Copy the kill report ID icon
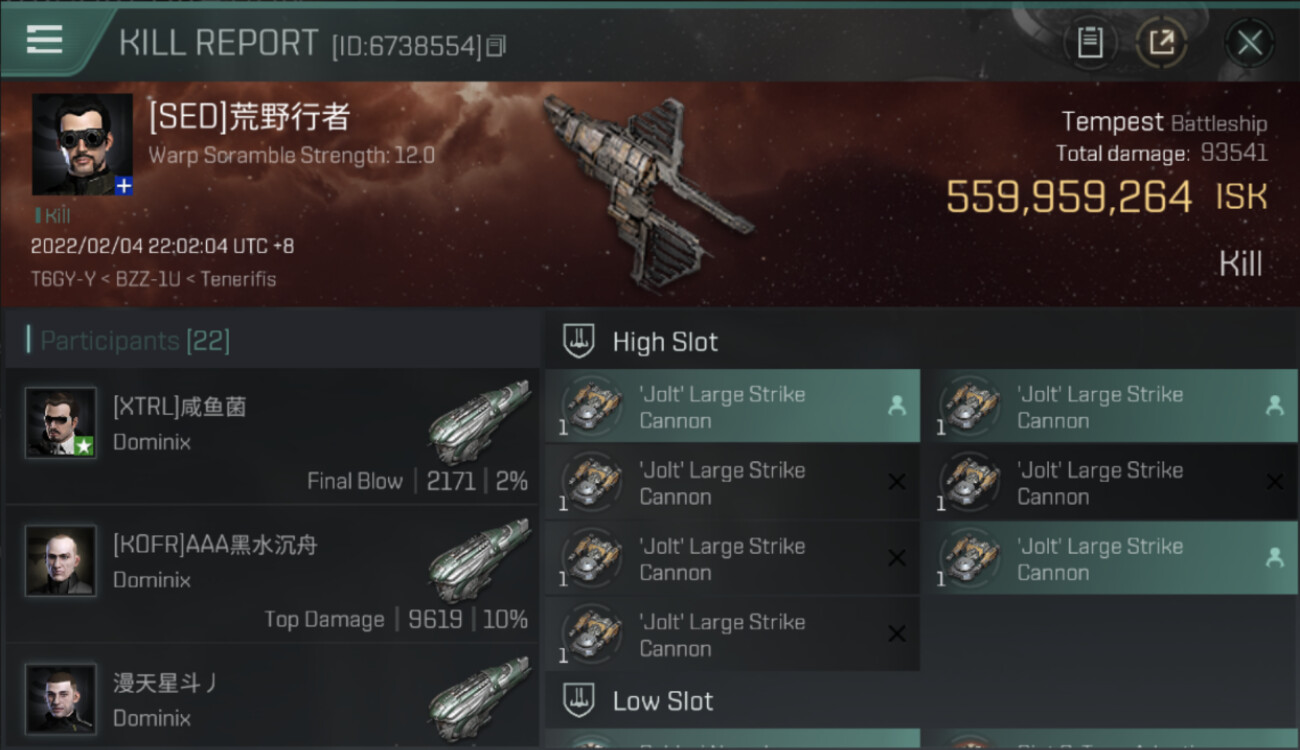 (496, 46)
